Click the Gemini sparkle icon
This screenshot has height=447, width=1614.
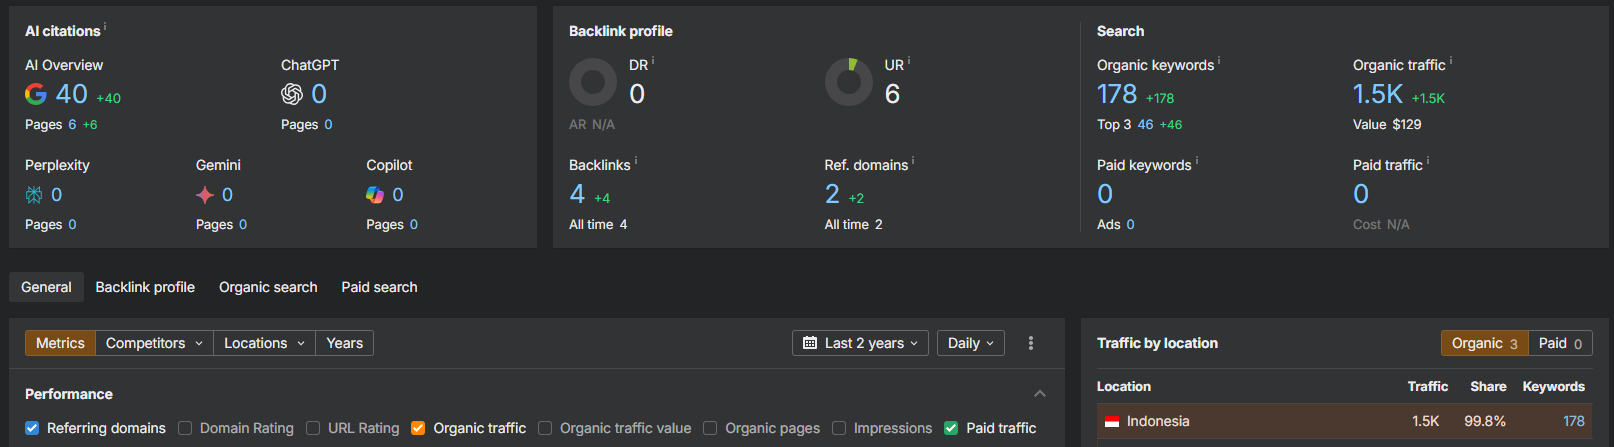205,195
